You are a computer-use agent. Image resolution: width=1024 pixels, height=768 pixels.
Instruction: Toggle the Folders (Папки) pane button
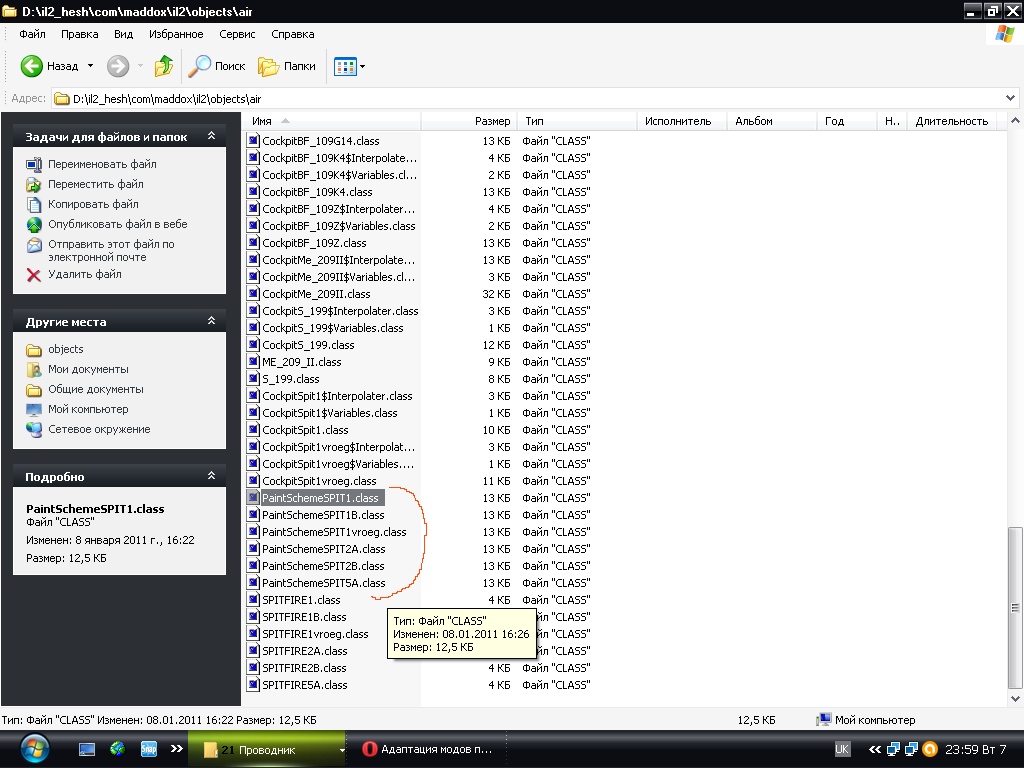click(x=287, y=66)
